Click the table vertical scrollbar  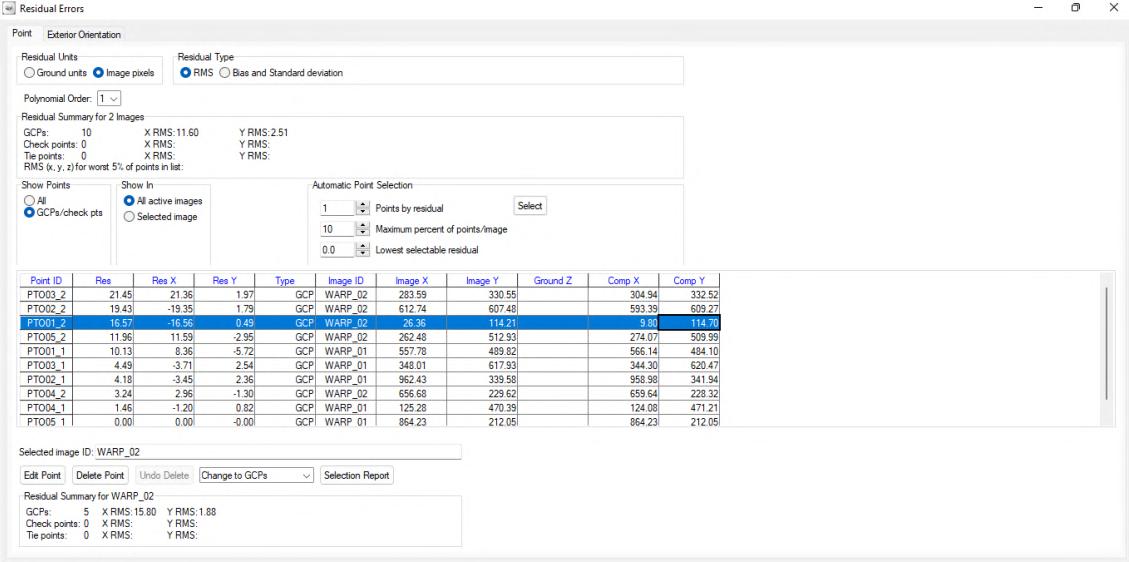click(x=1106, y=343)
